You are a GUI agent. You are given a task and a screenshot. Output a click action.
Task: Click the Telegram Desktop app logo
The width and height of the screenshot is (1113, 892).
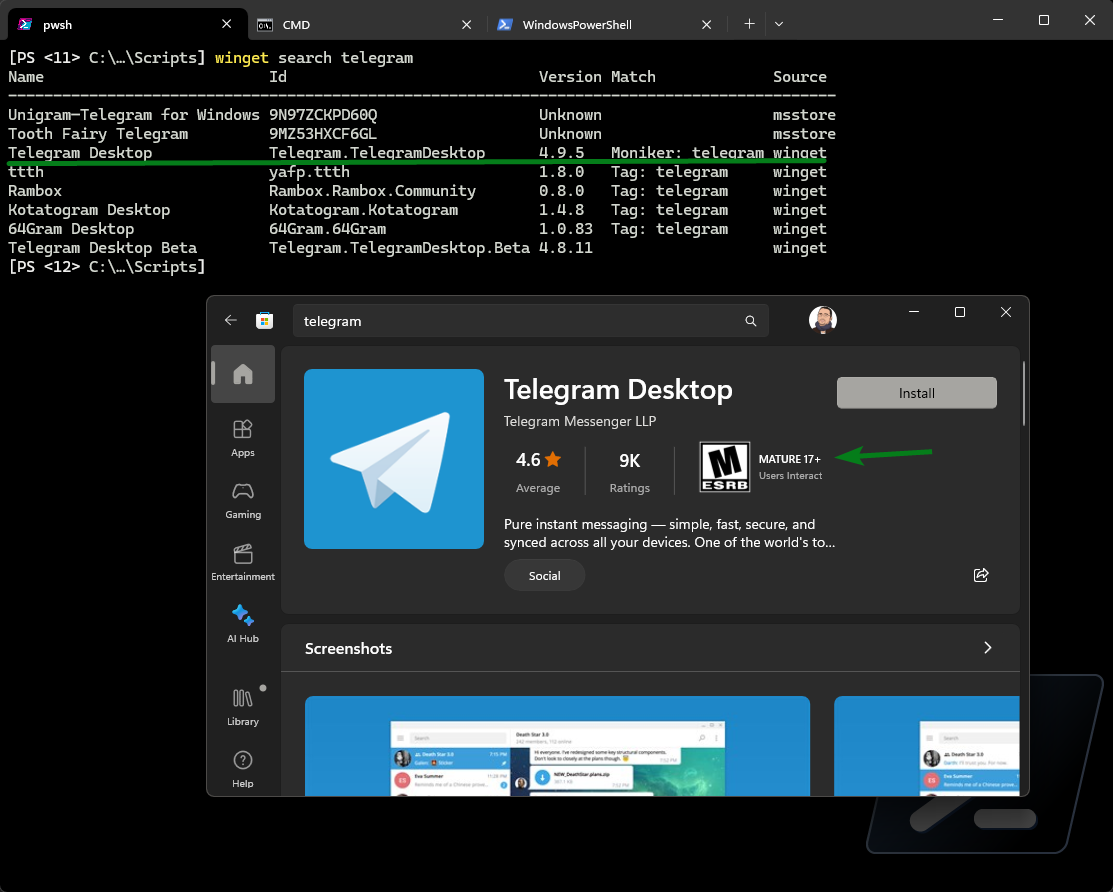pos(394,458)
